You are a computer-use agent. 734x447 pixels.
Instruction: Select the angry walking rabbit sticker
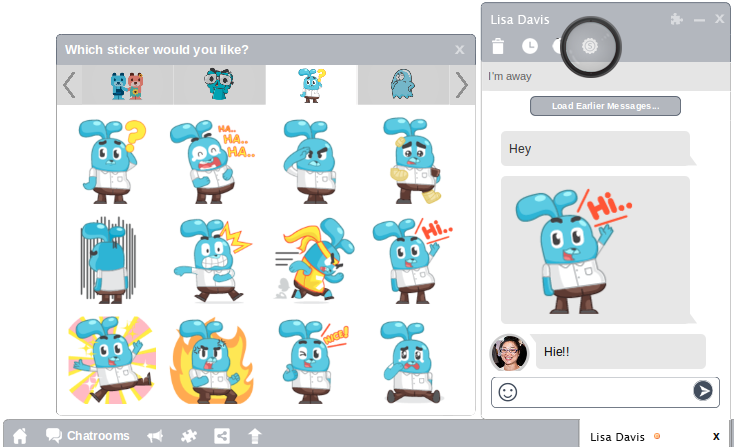(x=213, y=261)
